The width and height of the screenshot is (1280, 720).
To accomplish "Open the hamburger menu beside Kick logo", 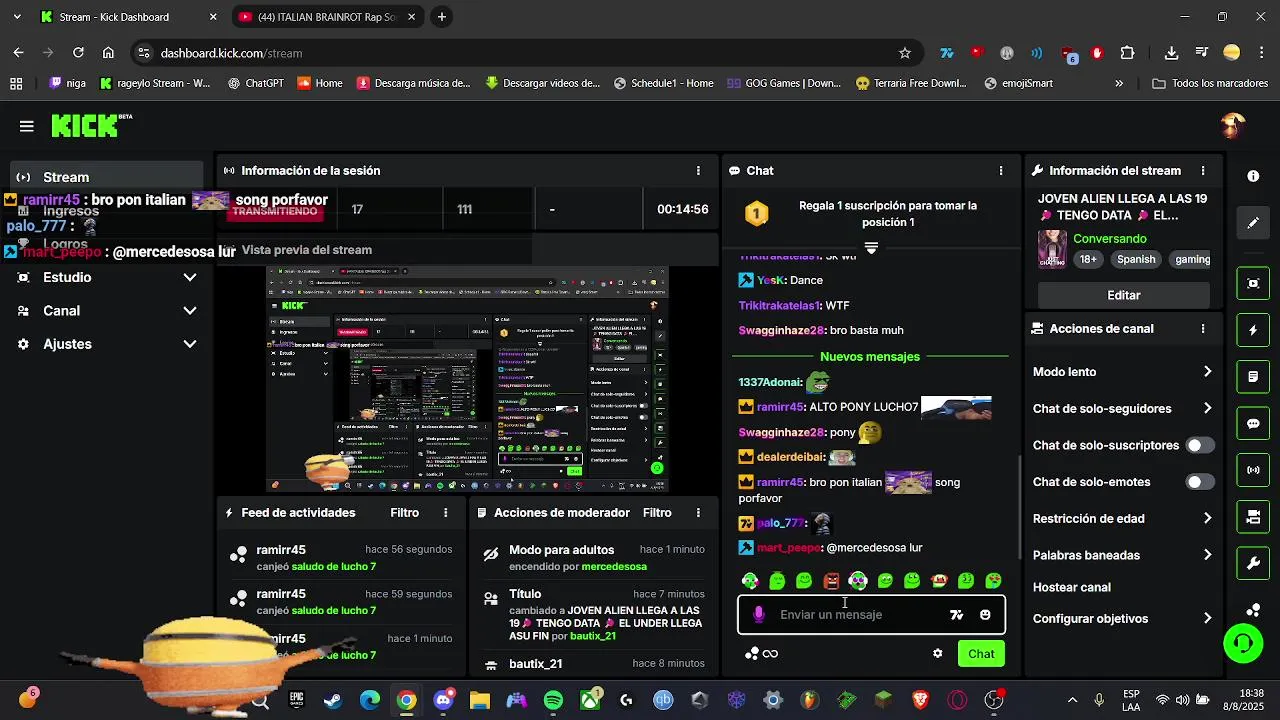I will pyautogui.click(x=27, y=126).
